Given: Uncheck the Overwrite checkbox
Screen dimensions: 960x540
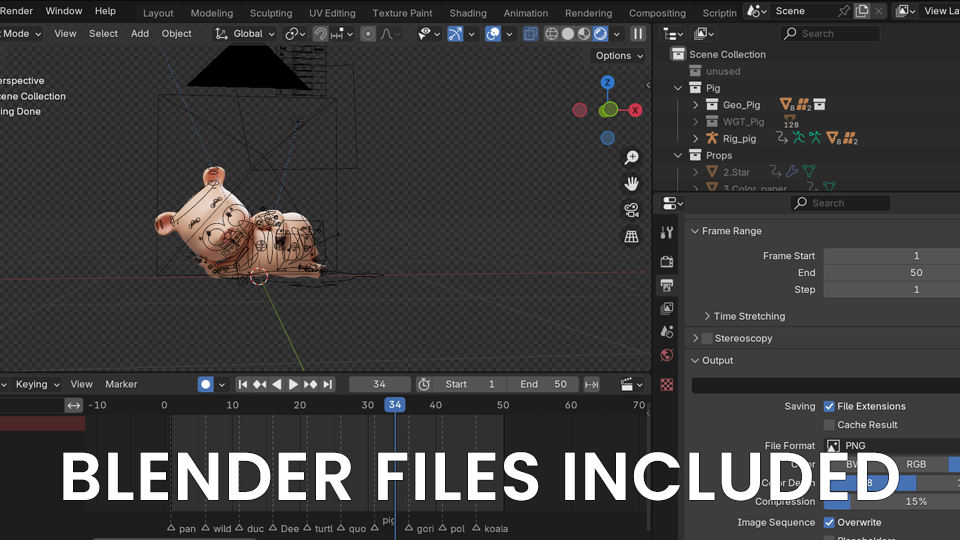Looking at the screenshot, I should coord(829,522).
